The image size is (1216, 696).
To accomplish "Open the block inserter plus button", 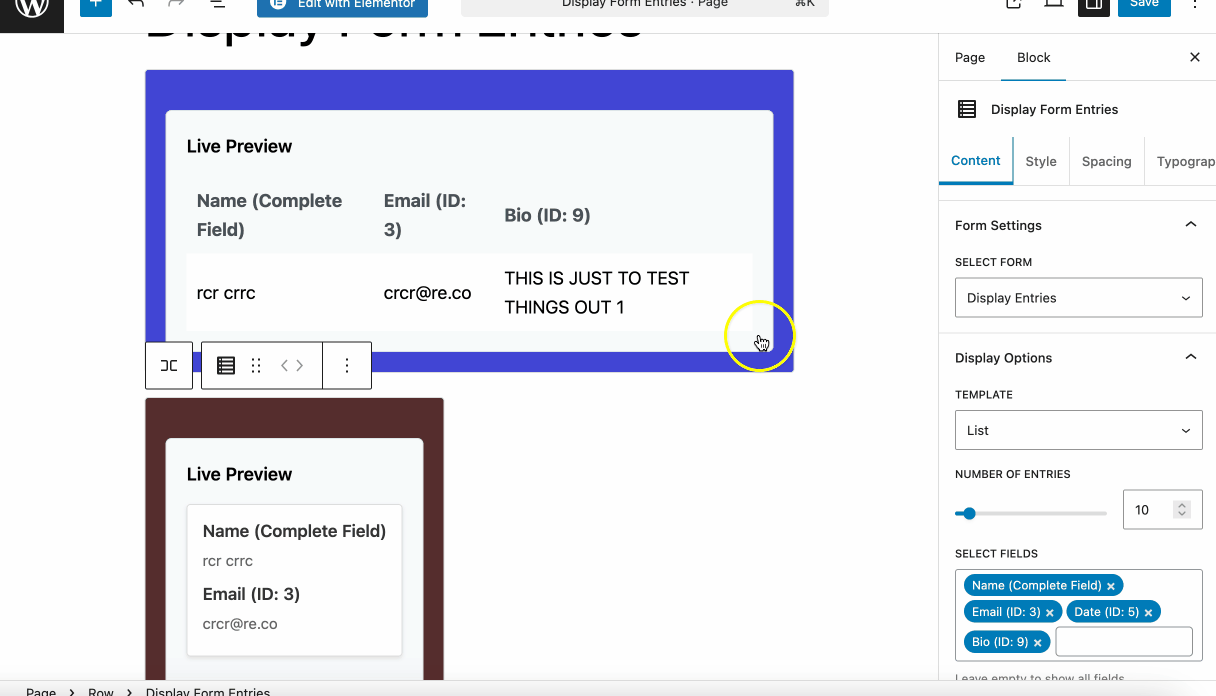I will [x=96, y=5].
